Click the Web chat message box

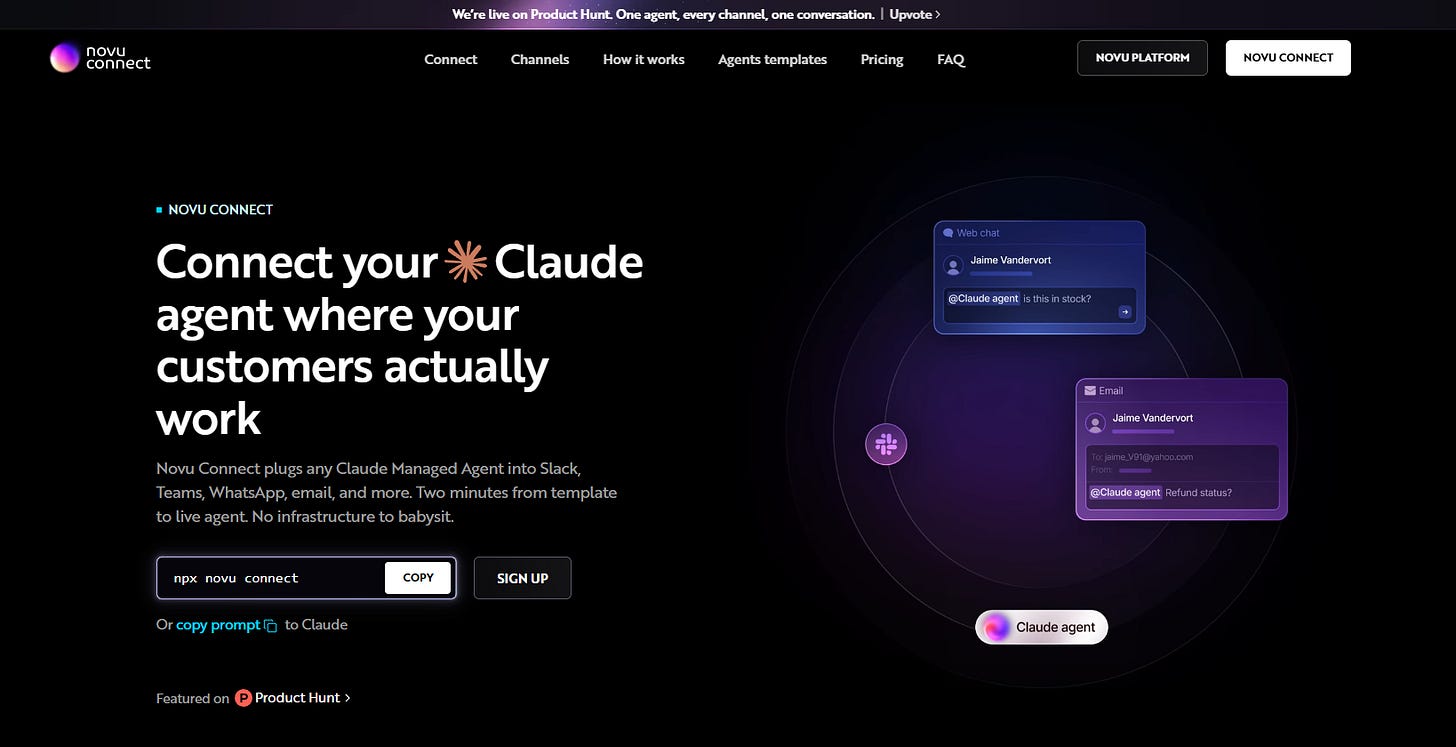[x=1040, y=305]
